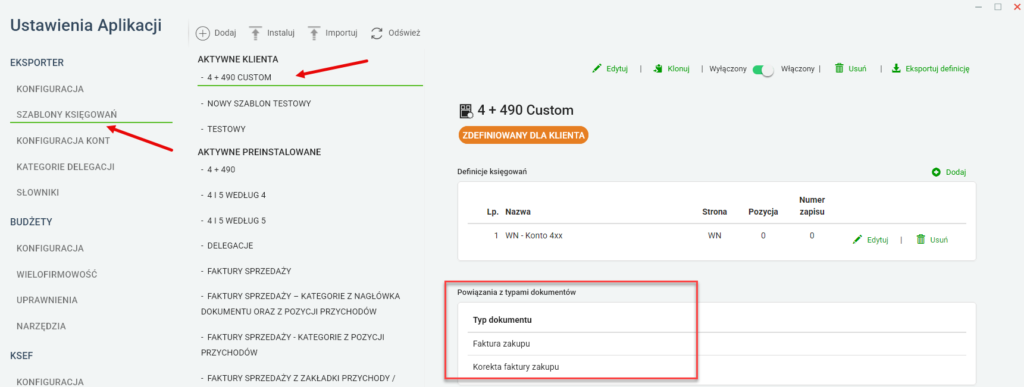Click the top Usuń template link
1024x387 pixels.
point(857,69)
